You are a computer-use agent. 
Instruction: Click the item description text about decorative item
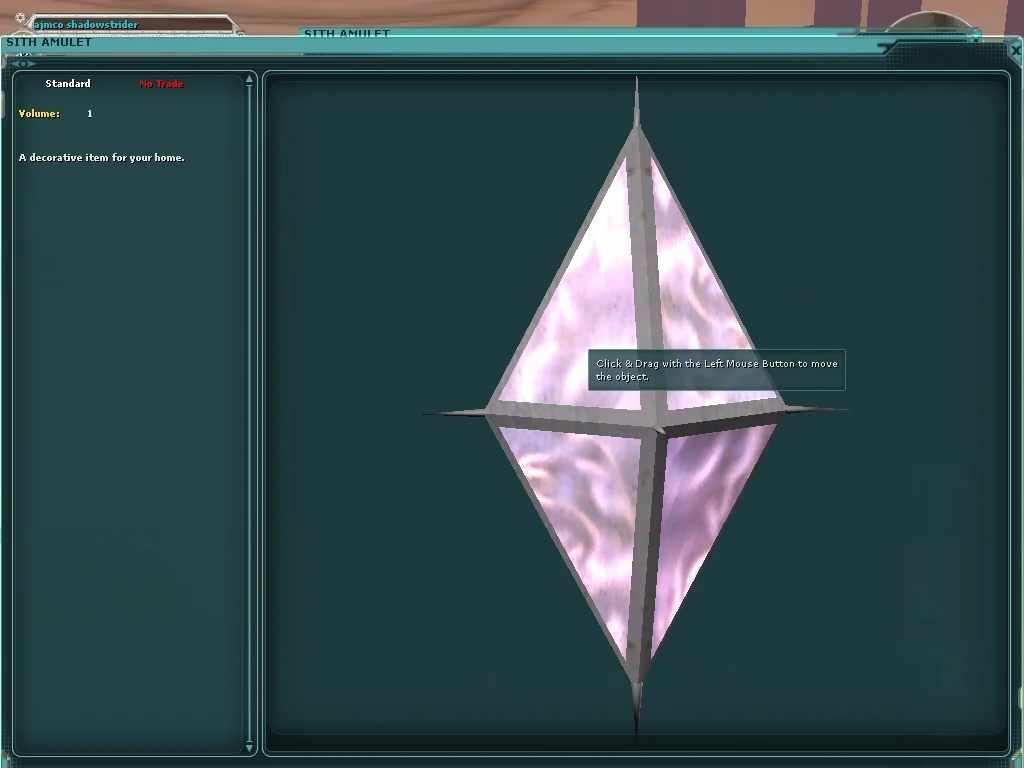coord(102,157)
